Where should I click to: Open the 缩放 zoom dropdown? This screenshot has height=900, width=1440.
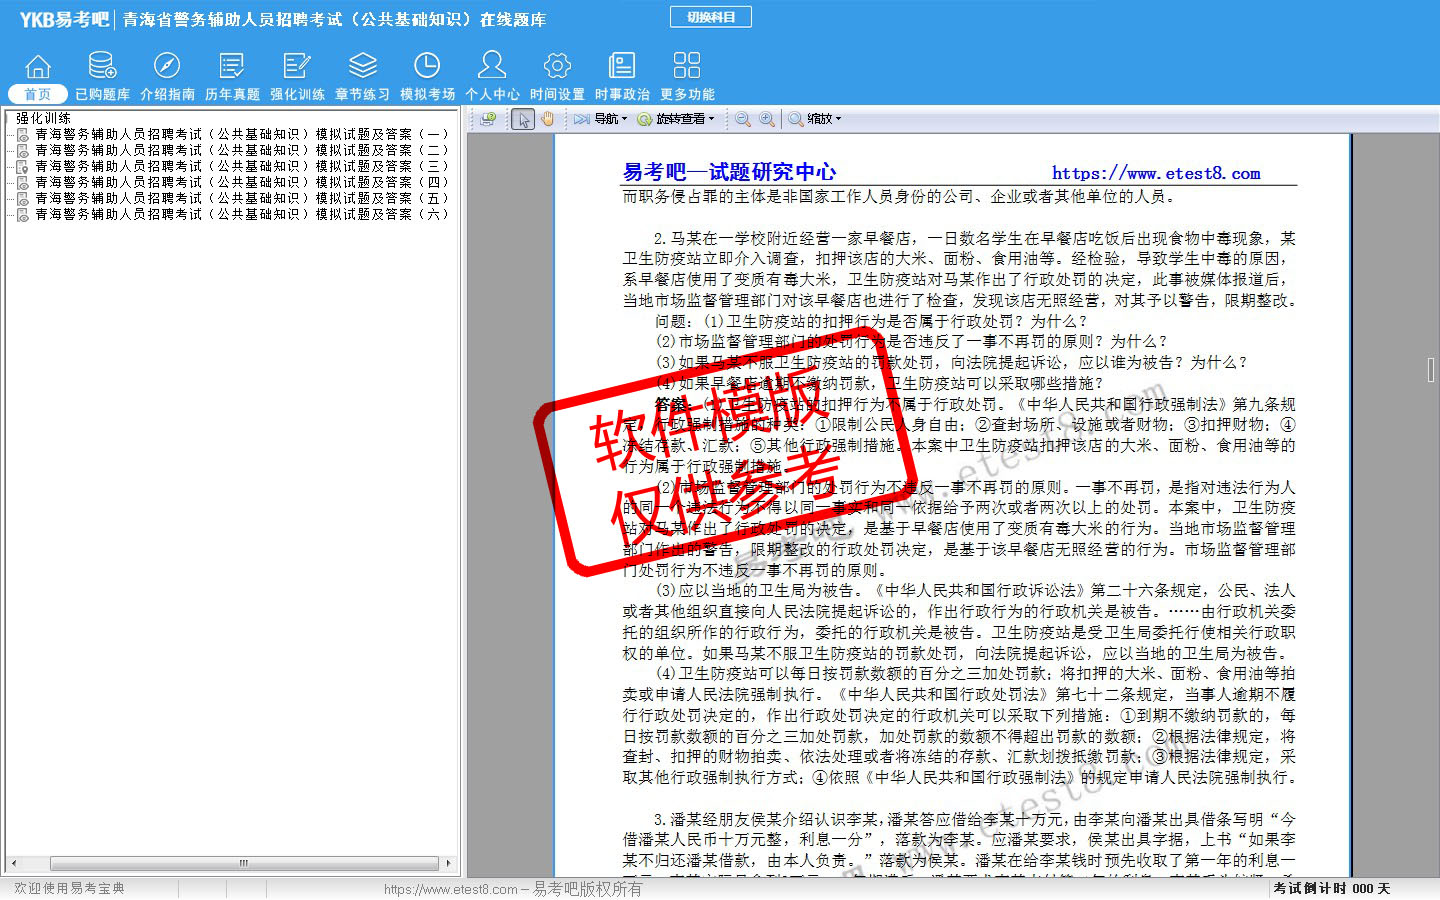(x=816, y=119)
